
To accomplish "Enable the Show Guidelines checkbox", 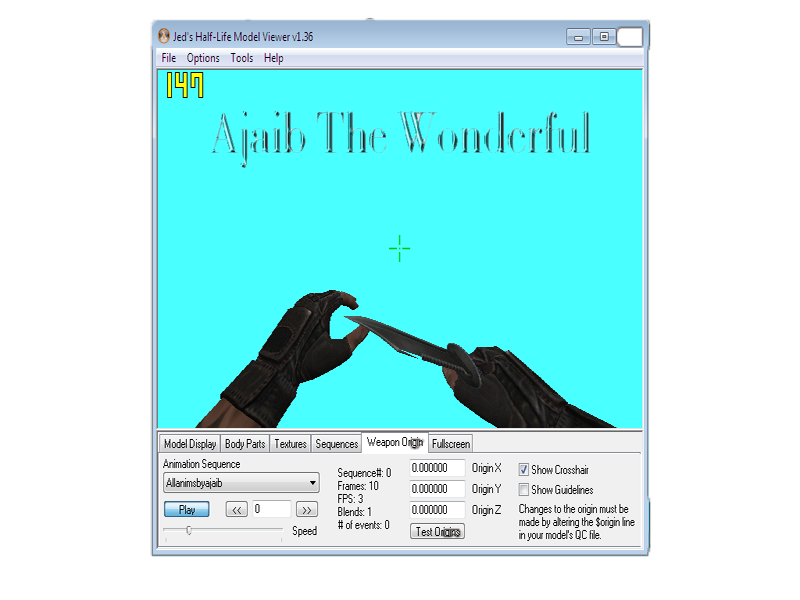I will [x=524, y=490].
